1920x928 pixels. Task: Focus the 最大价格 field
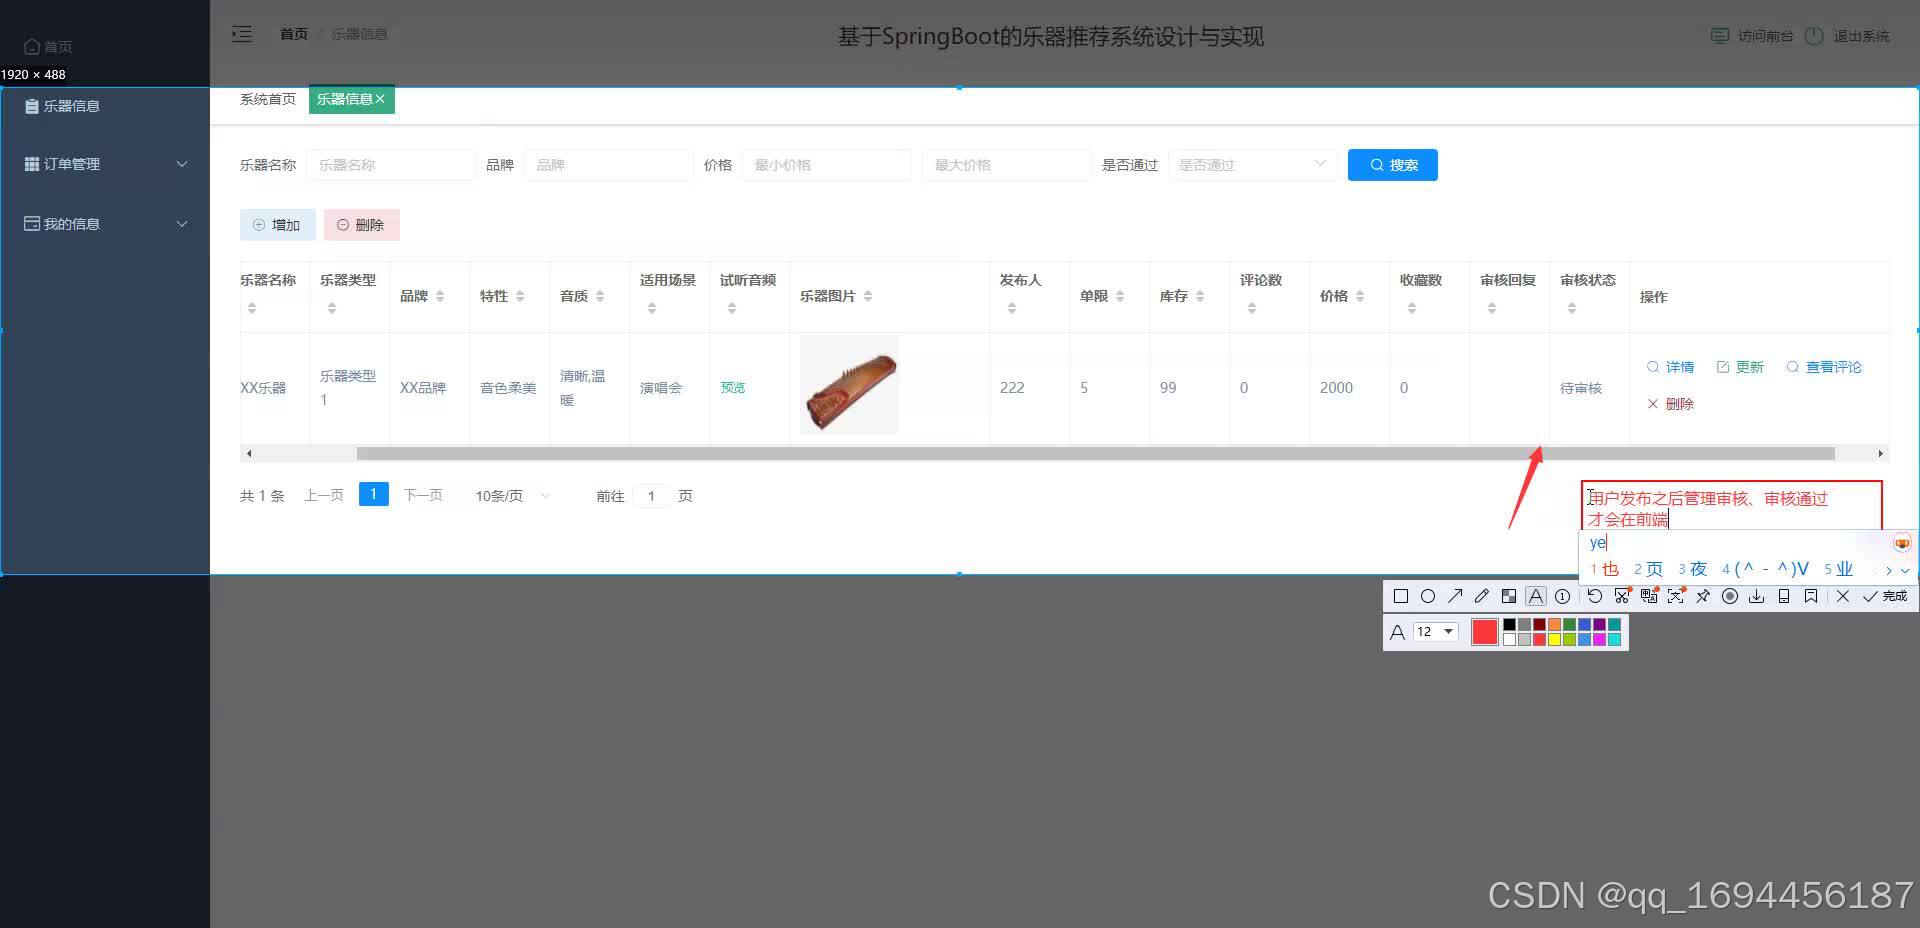point(1006,165)
